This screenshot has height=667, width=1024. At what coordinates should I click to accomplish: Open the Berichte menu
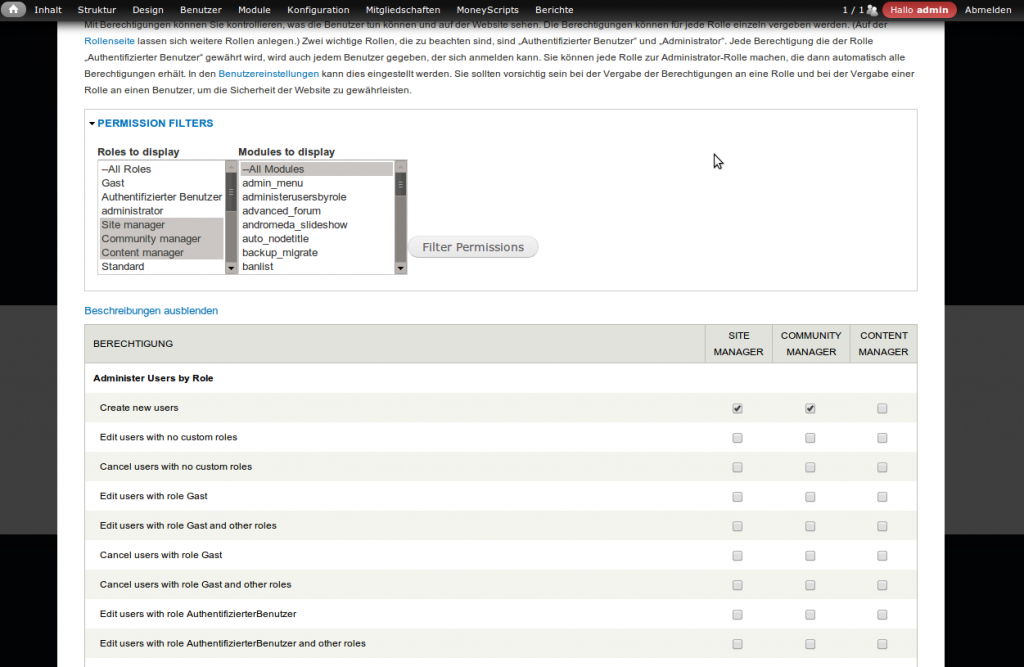point(554,10)
